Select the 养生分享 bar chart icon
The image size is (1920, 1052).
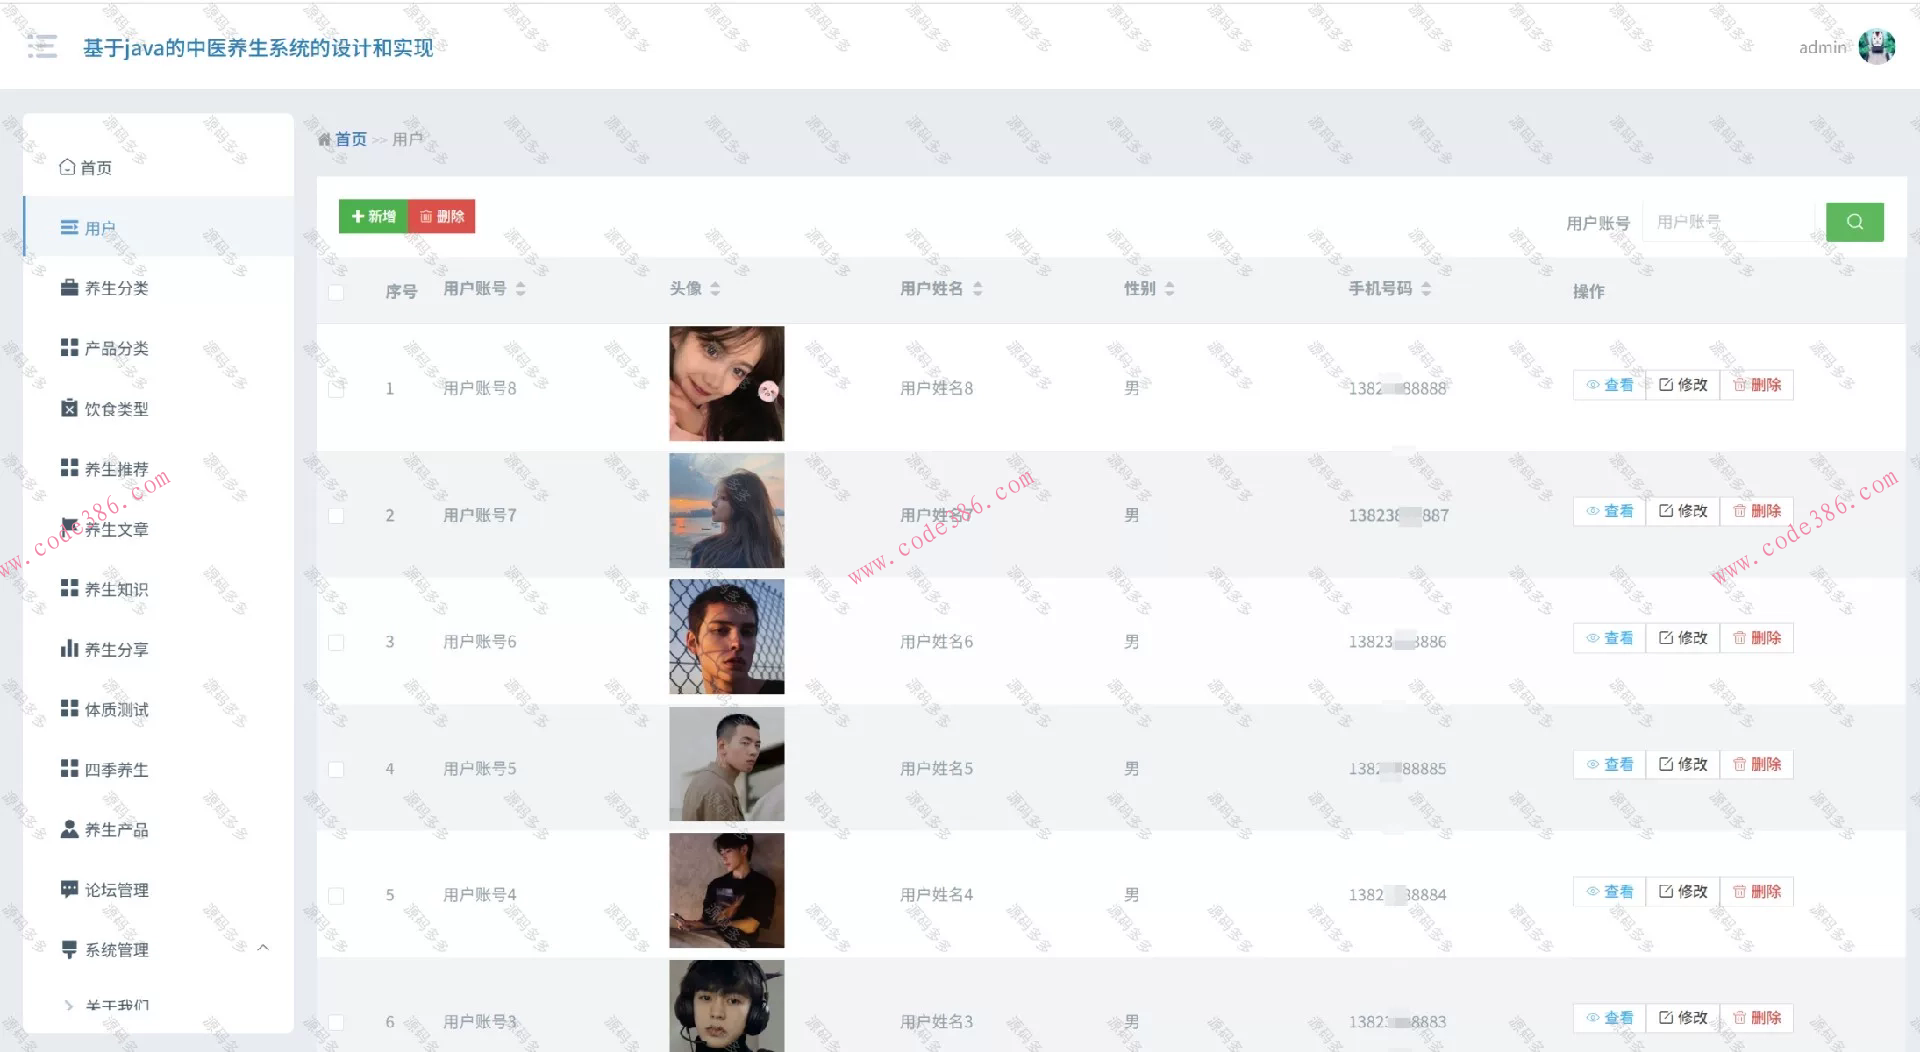click(69, 649)
